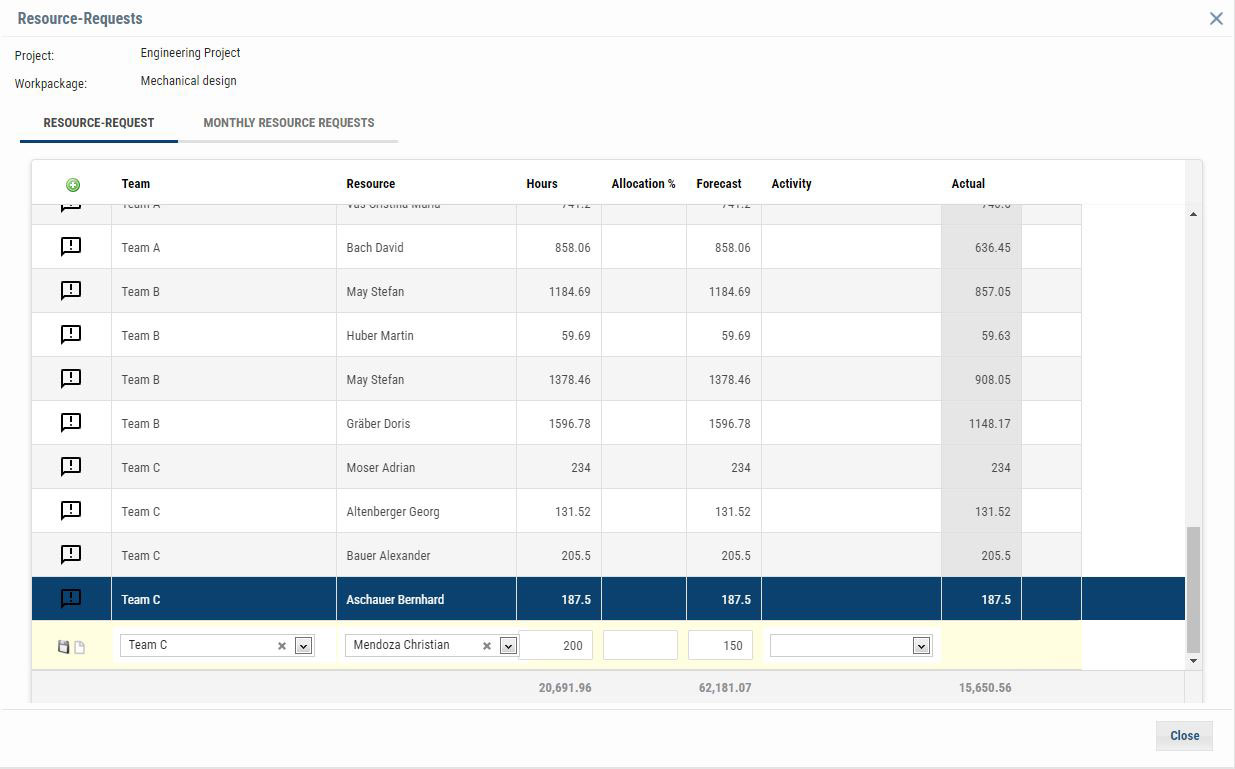1235x769 pixels.
Task: Expand the Activity dropdown in edit row
Action: 921,646
